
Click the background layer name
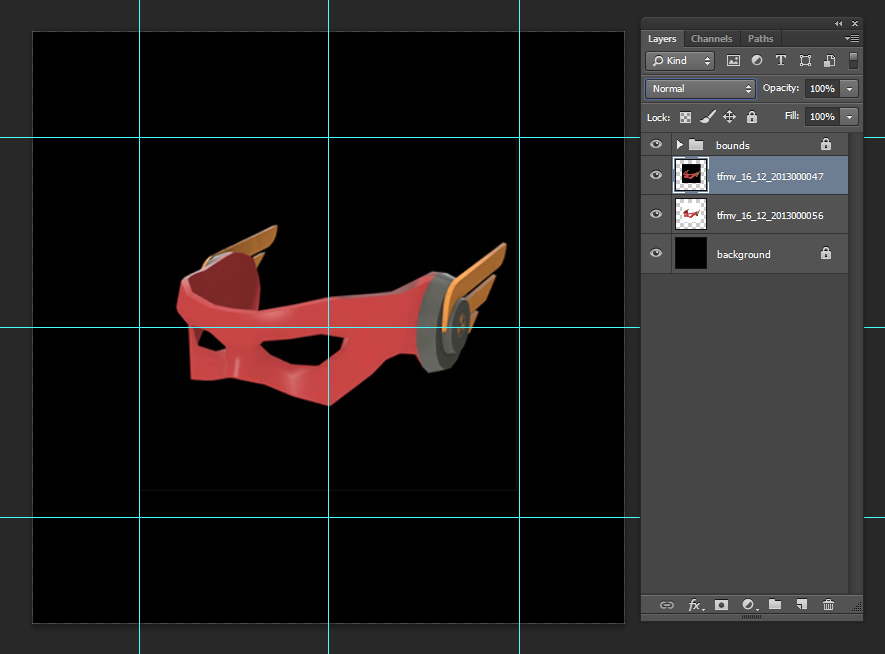coord(743,254)
